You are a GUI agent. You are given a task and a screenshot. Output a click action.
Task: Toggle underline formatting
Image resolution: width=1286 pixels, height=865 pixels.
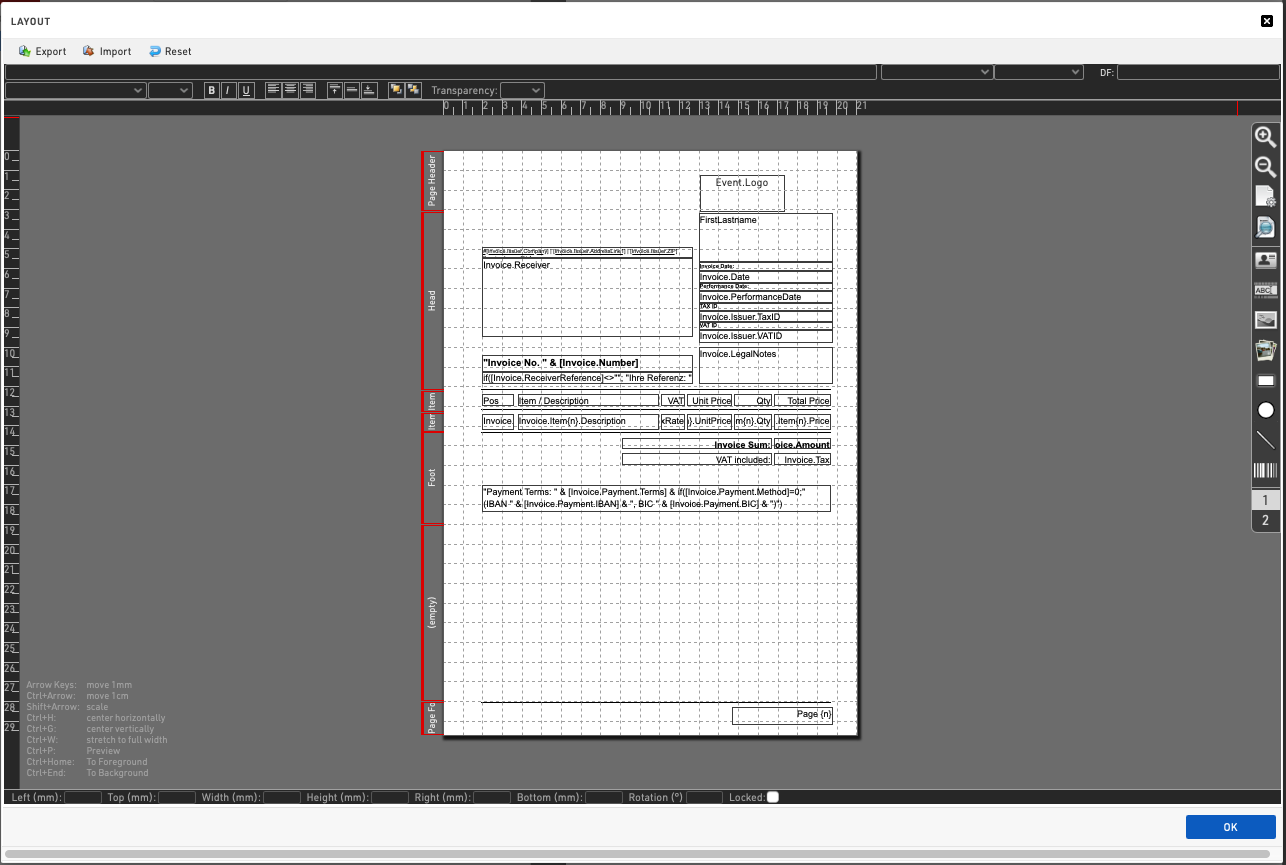click(x=246, y=90)
